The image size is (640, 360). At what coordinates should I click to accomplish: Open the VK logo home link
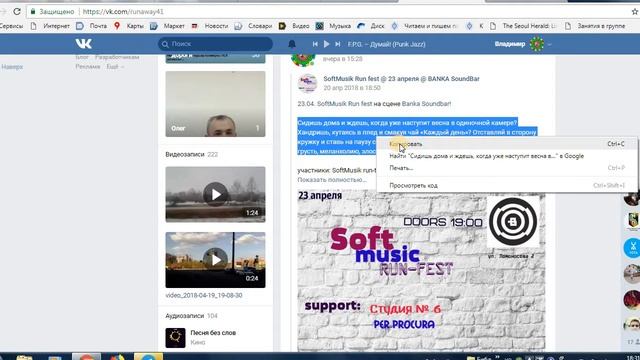tap(84, 44)
